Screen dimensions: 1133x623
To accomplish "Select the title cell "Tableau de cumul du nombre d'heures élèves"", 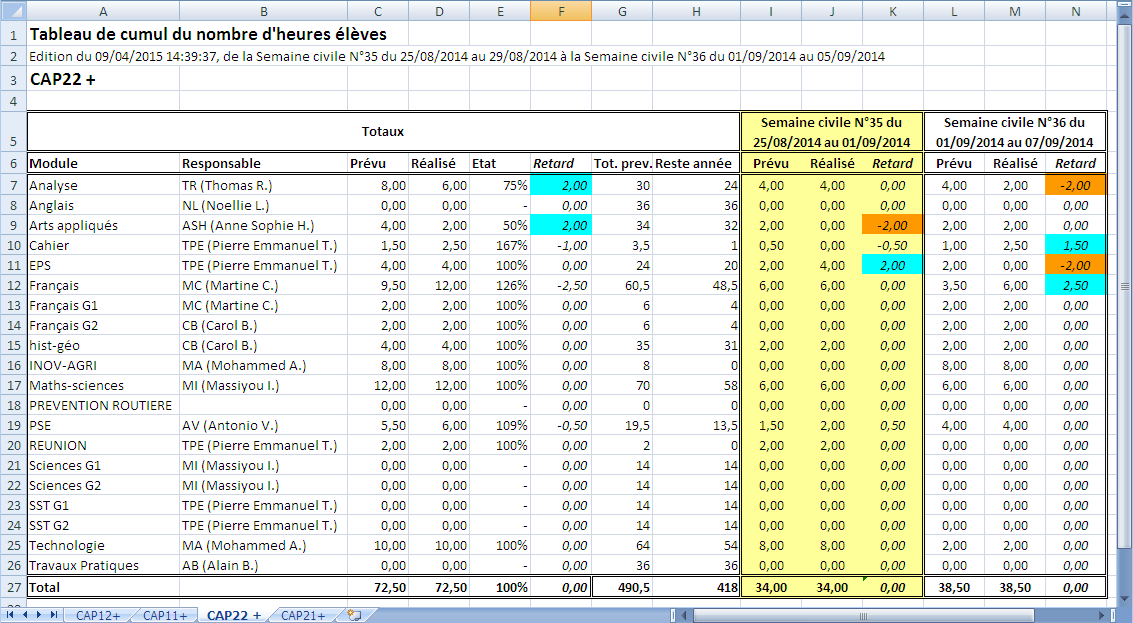I will coord(208,34).
